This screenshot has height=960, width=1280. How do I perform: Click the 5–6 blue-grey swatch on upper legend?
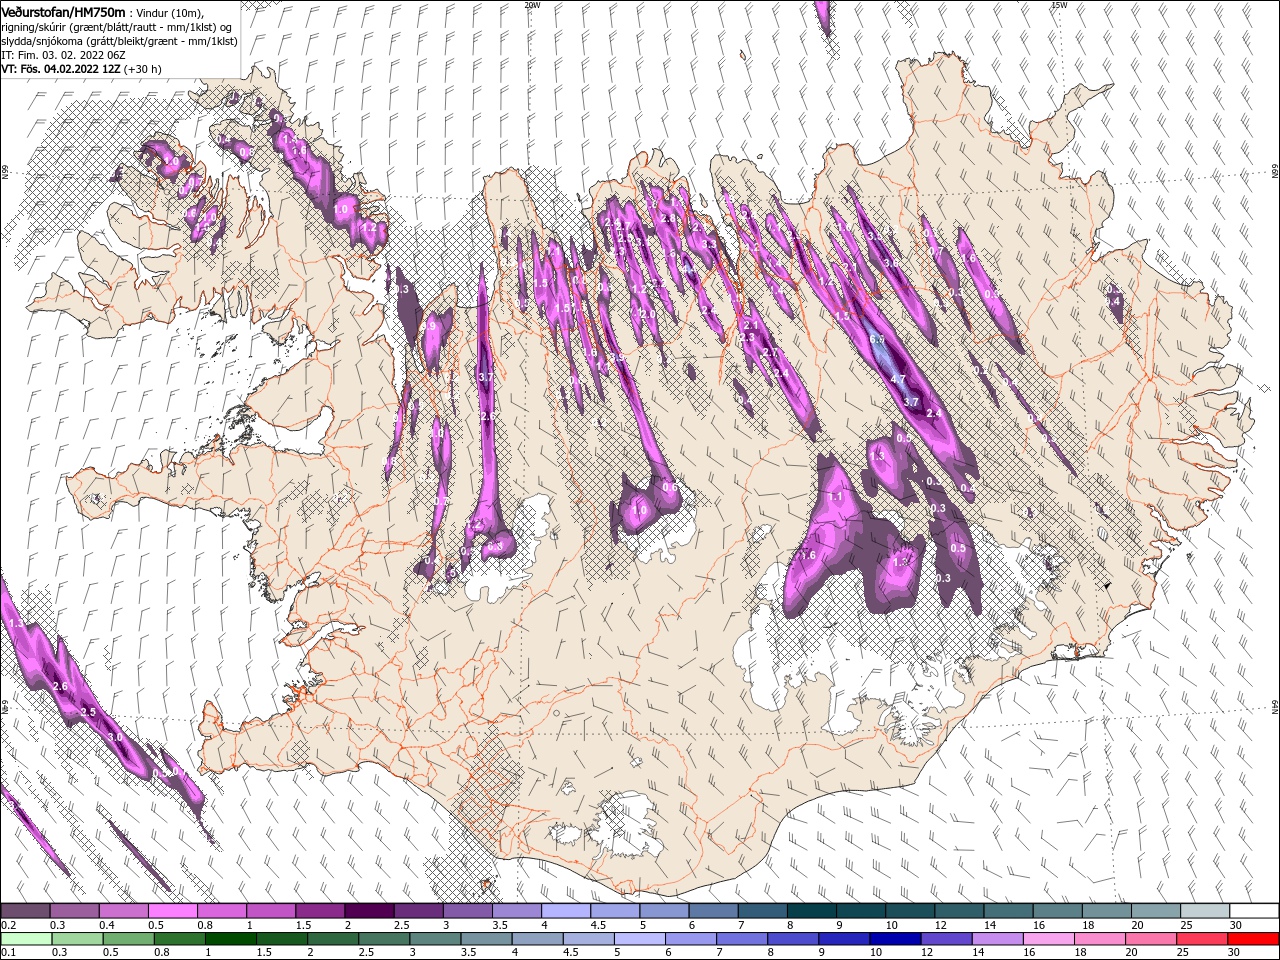pos(664,911)
